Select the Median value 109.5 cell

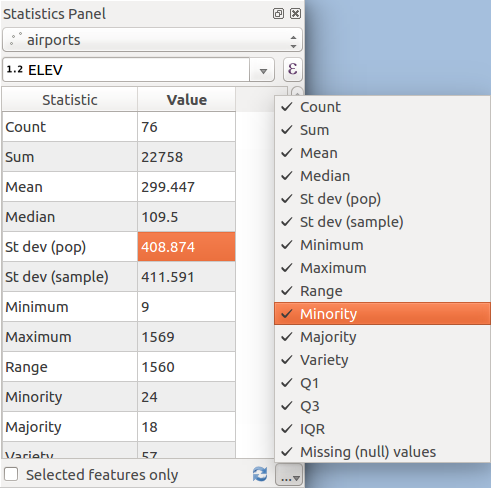(x=186, y=217)
